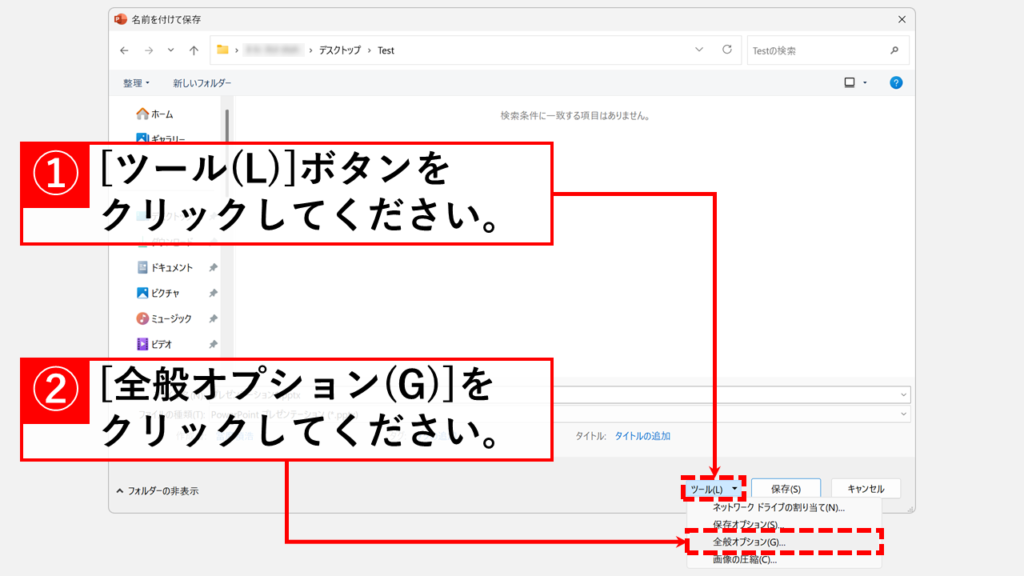This screenshot has height=576, width=1024.
Task: Collapse folders with フォルダーの非表示
Action: (x=157, y=491)
